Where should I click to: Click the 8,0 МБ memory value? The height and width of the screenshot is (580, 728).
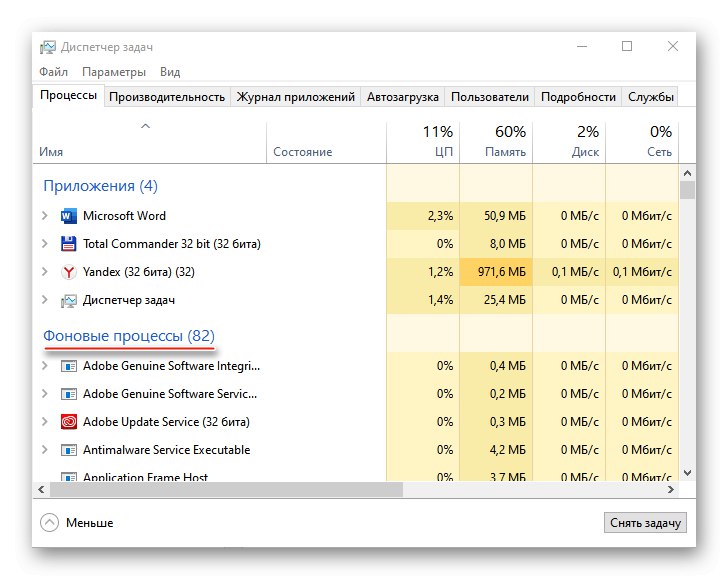pos(507,244)
